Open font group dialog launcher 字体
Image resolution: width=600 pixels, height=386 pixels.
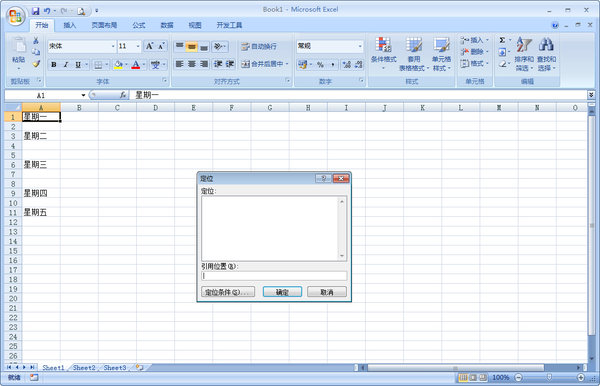point(165,81)
